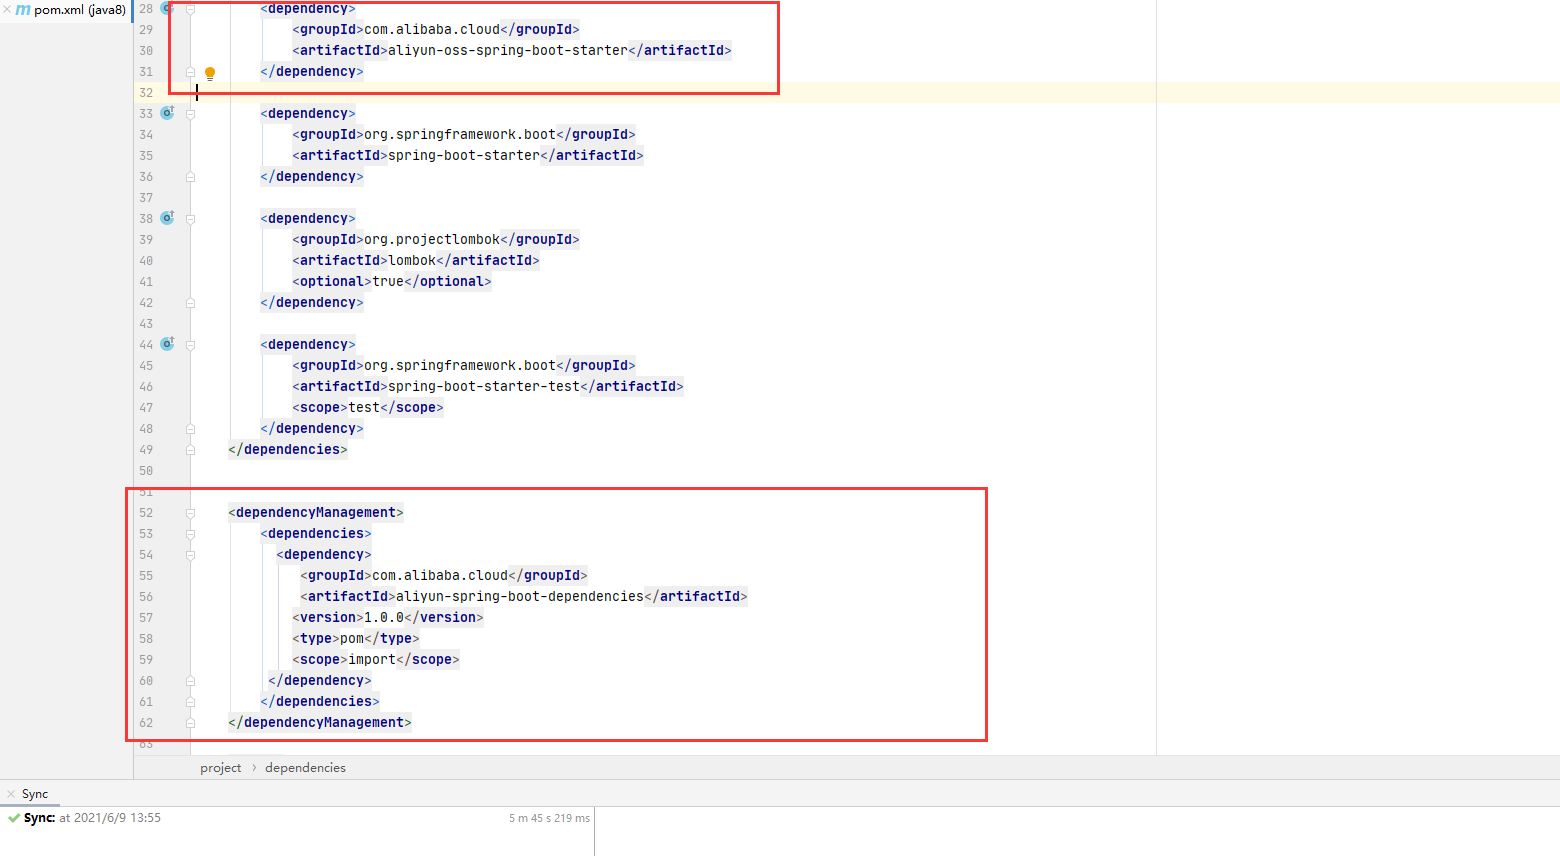Screen dimensions: 1560x856
Task: Click the highlighted line 32 in the editor
Action: click(400, 92)
